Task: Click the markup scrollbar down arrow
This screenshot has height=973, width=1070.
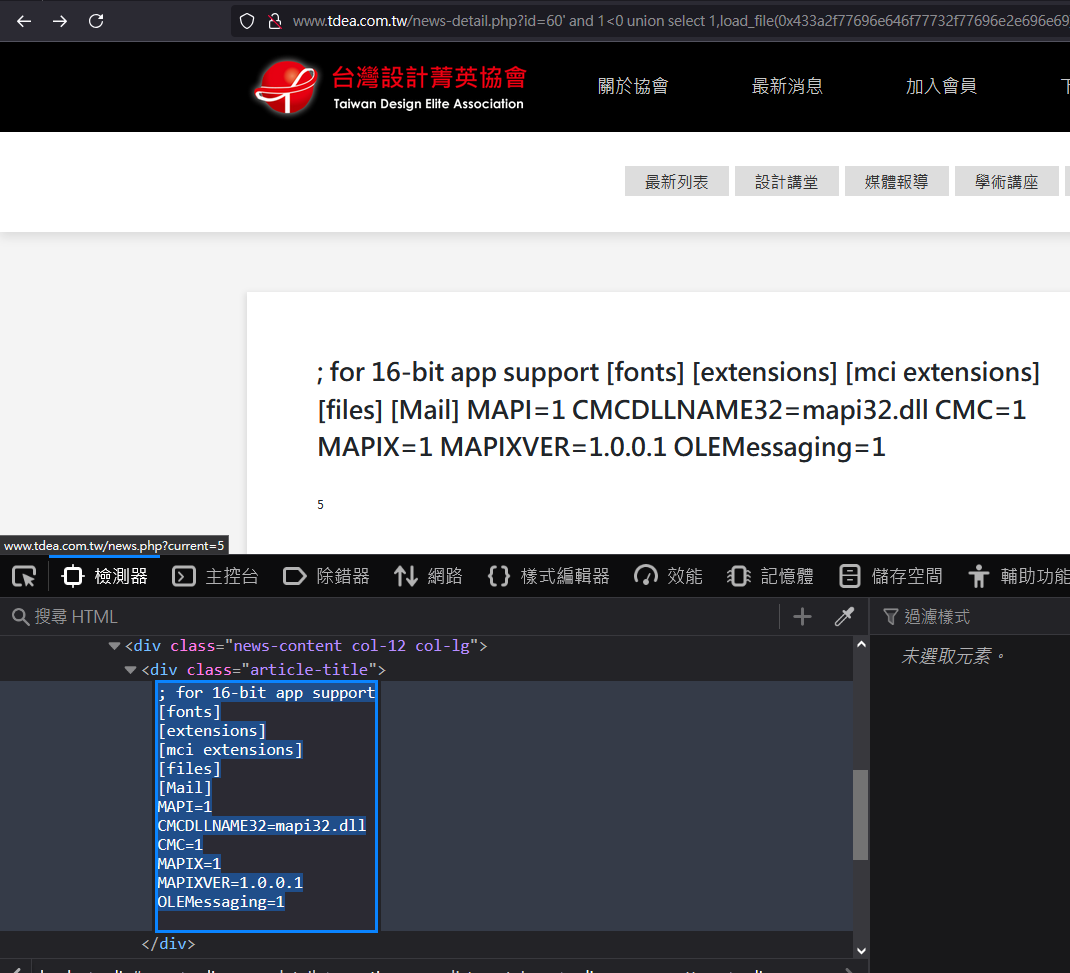Action: [861, 950]
